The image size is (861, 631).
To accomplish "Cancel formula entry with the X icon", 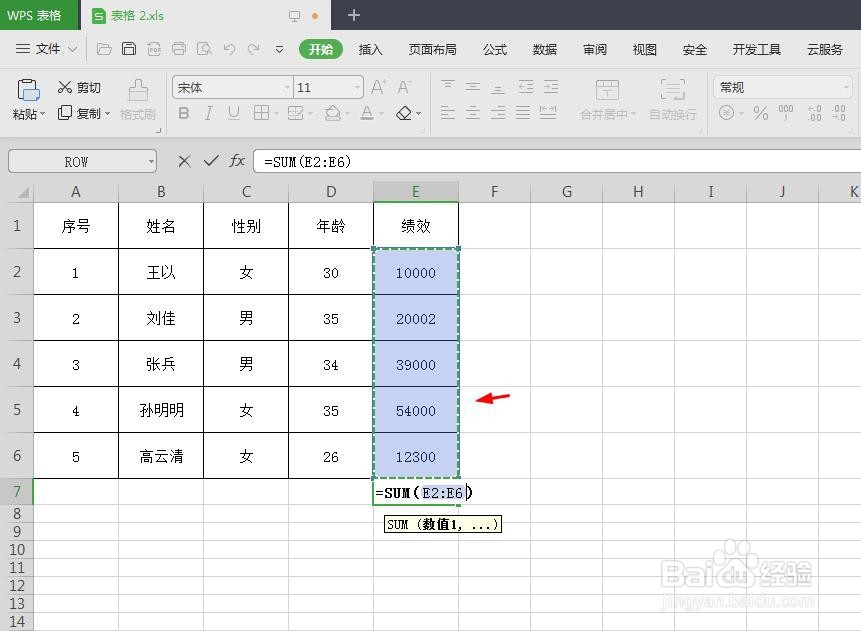I will pos(184,161).
